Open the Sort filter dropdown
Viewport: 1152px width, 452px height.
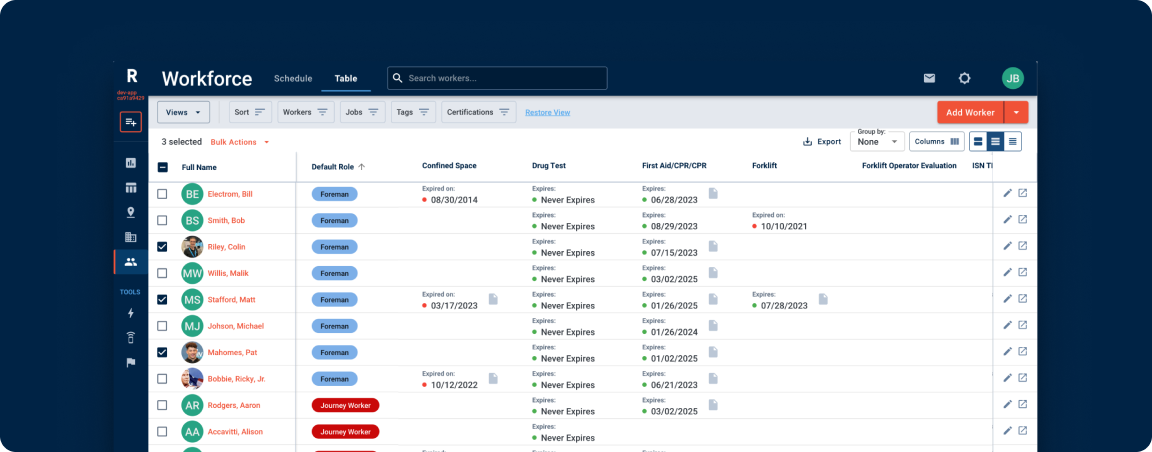click(251, 112)
